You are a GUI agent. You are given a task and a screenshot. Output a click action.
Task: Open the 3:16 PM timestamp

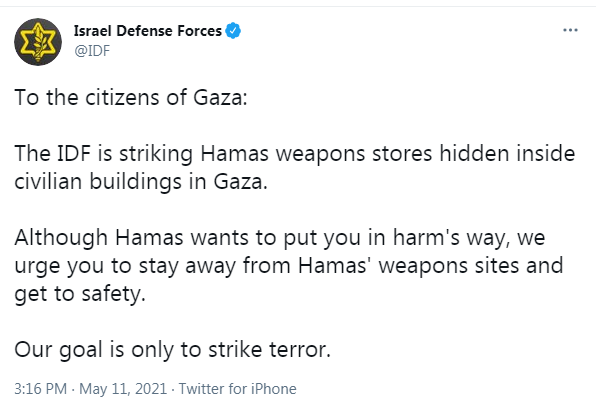tap(40, 389)
